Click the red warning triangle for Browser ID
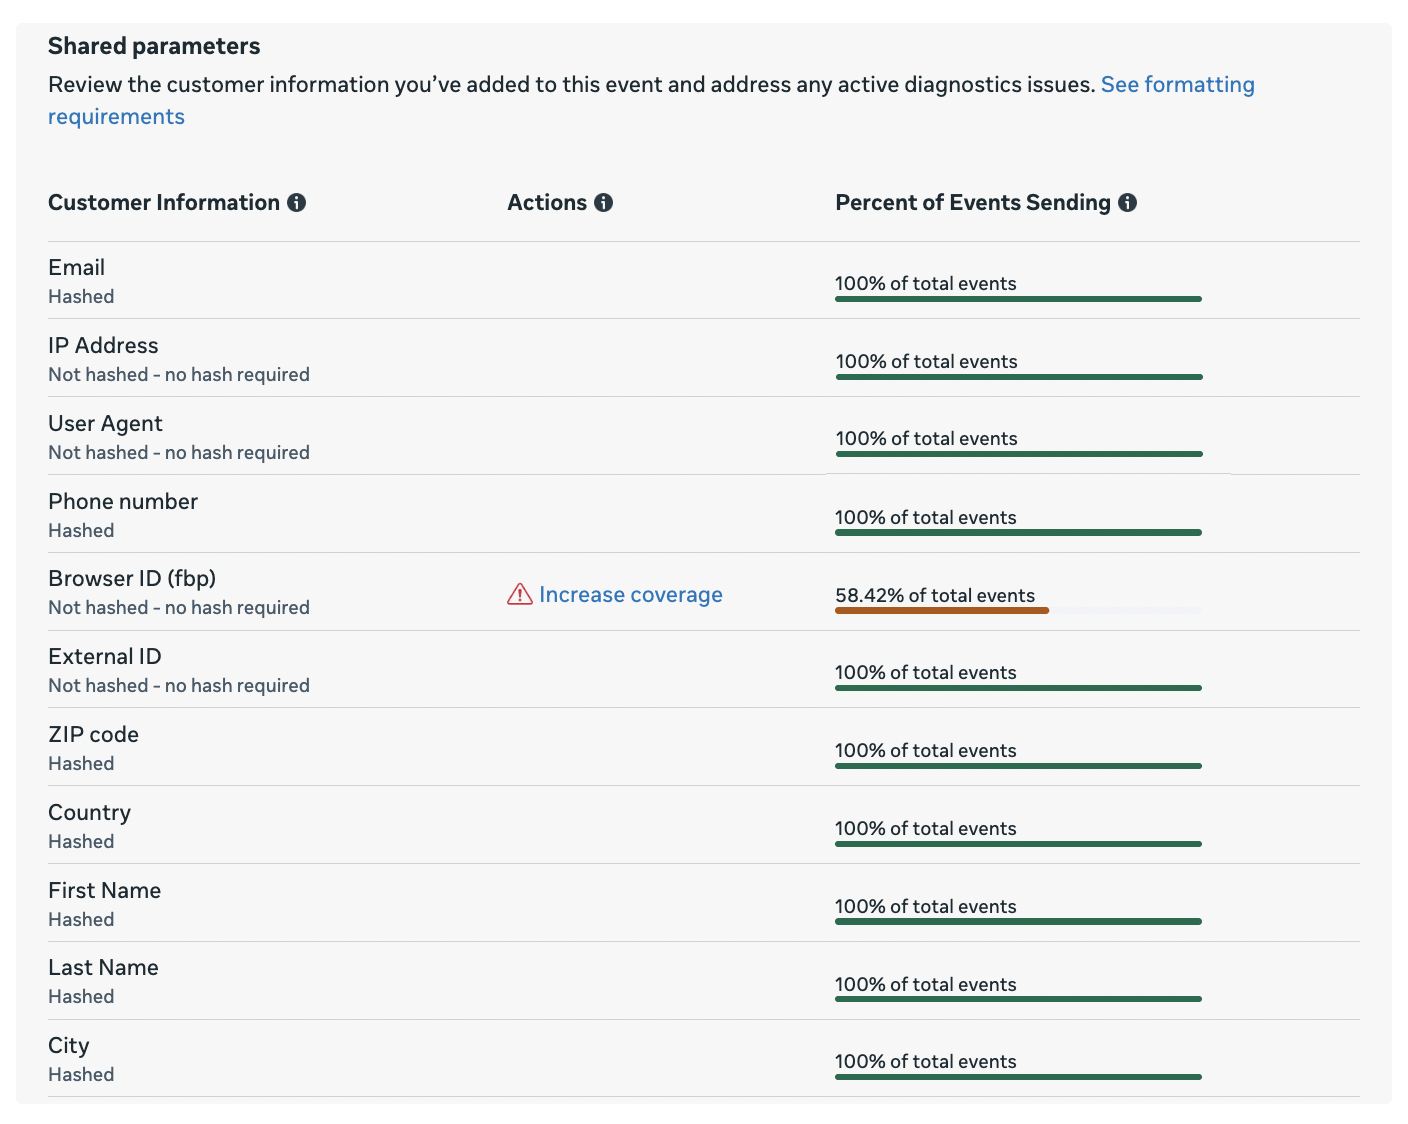 519,595
